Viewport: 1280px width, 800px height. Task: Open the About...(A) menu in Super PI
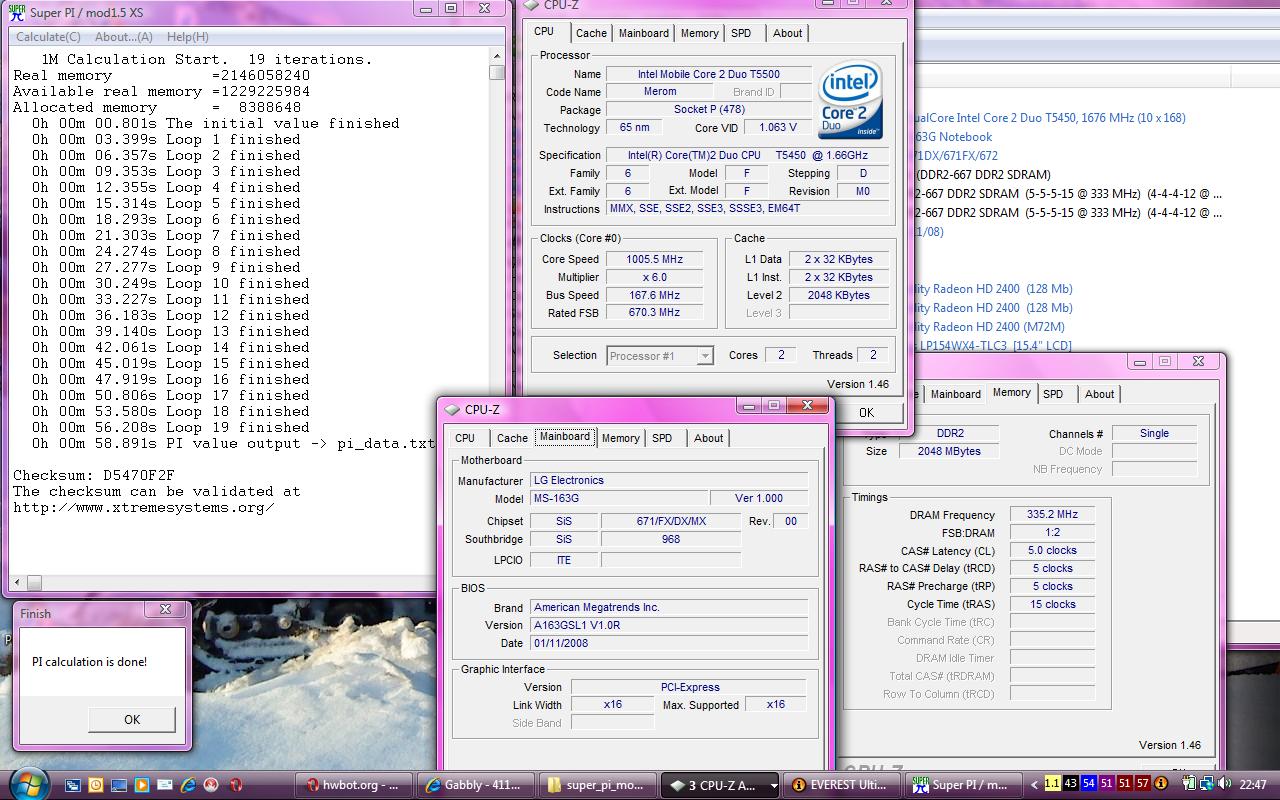coord(124,37)
